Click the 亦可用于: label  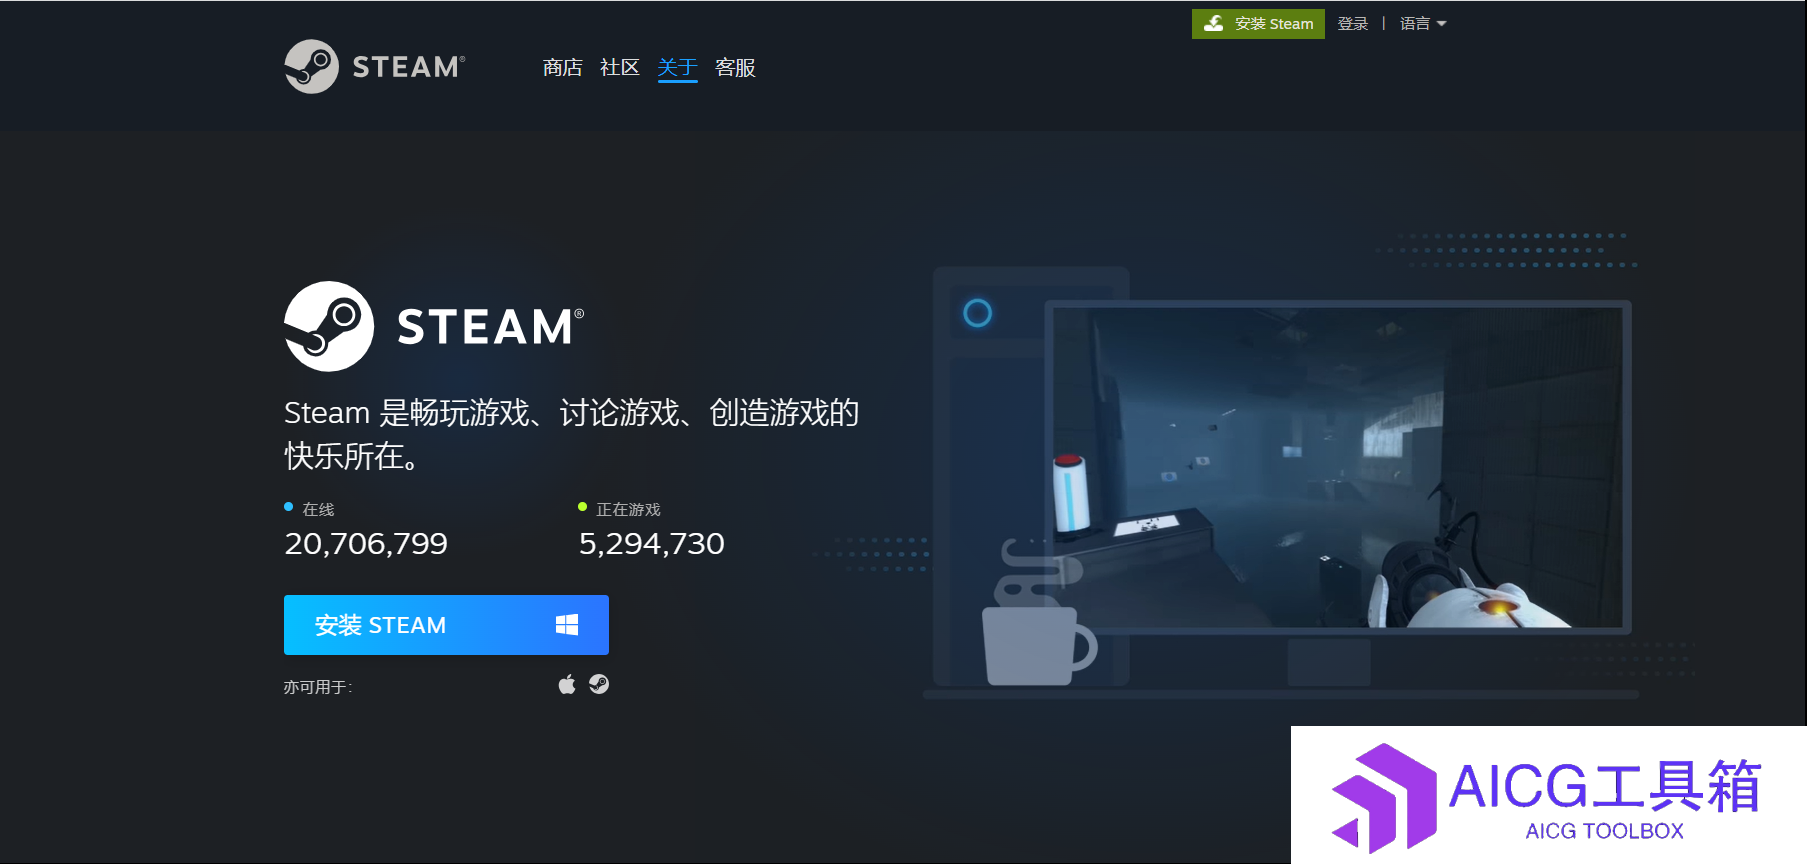pyautogui.click(x=318, y=687)
